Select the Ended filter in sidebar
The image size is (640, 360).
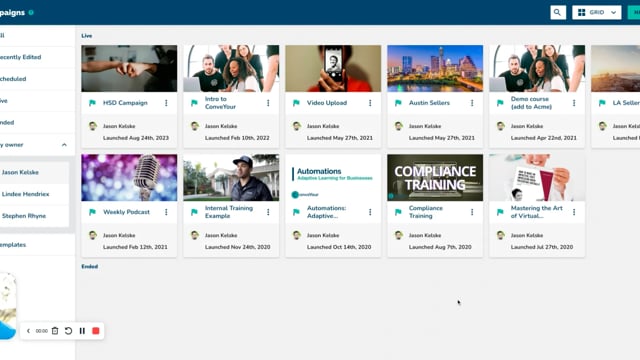(37, 122)
